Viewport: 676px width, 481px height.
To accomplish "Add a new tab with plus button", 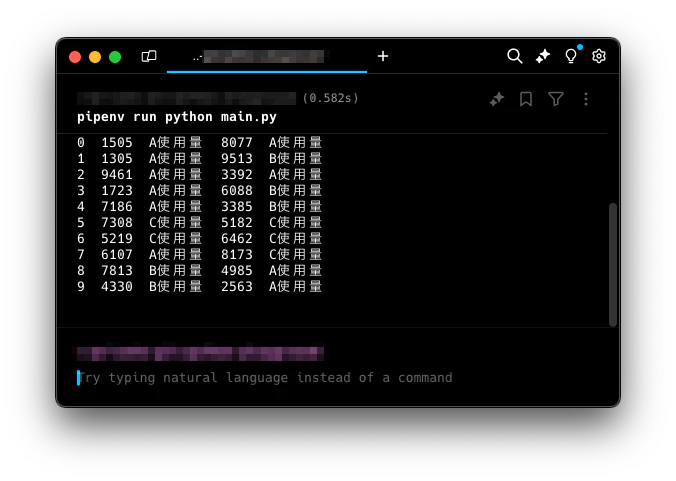I will click(383, 56).
